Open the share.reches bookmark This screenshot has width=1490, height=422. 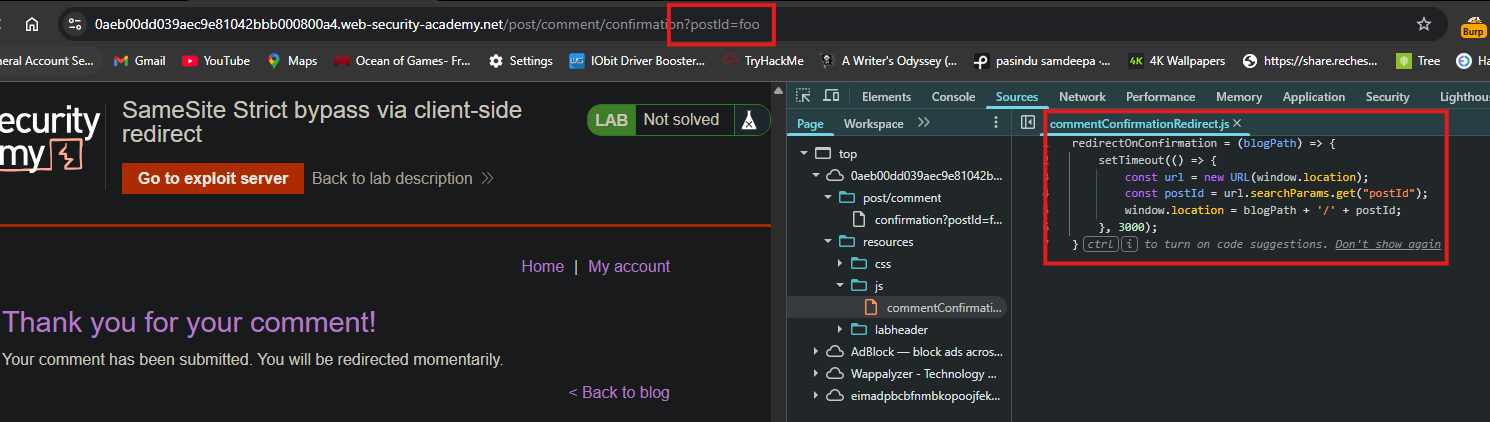click(1311, 61)
